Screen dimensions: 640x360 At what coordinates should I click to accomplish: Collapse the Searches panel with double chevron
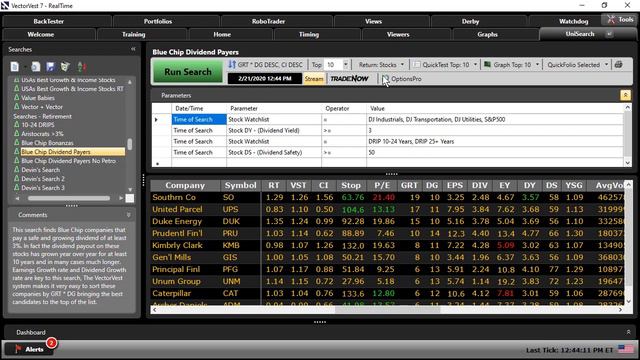133,49
